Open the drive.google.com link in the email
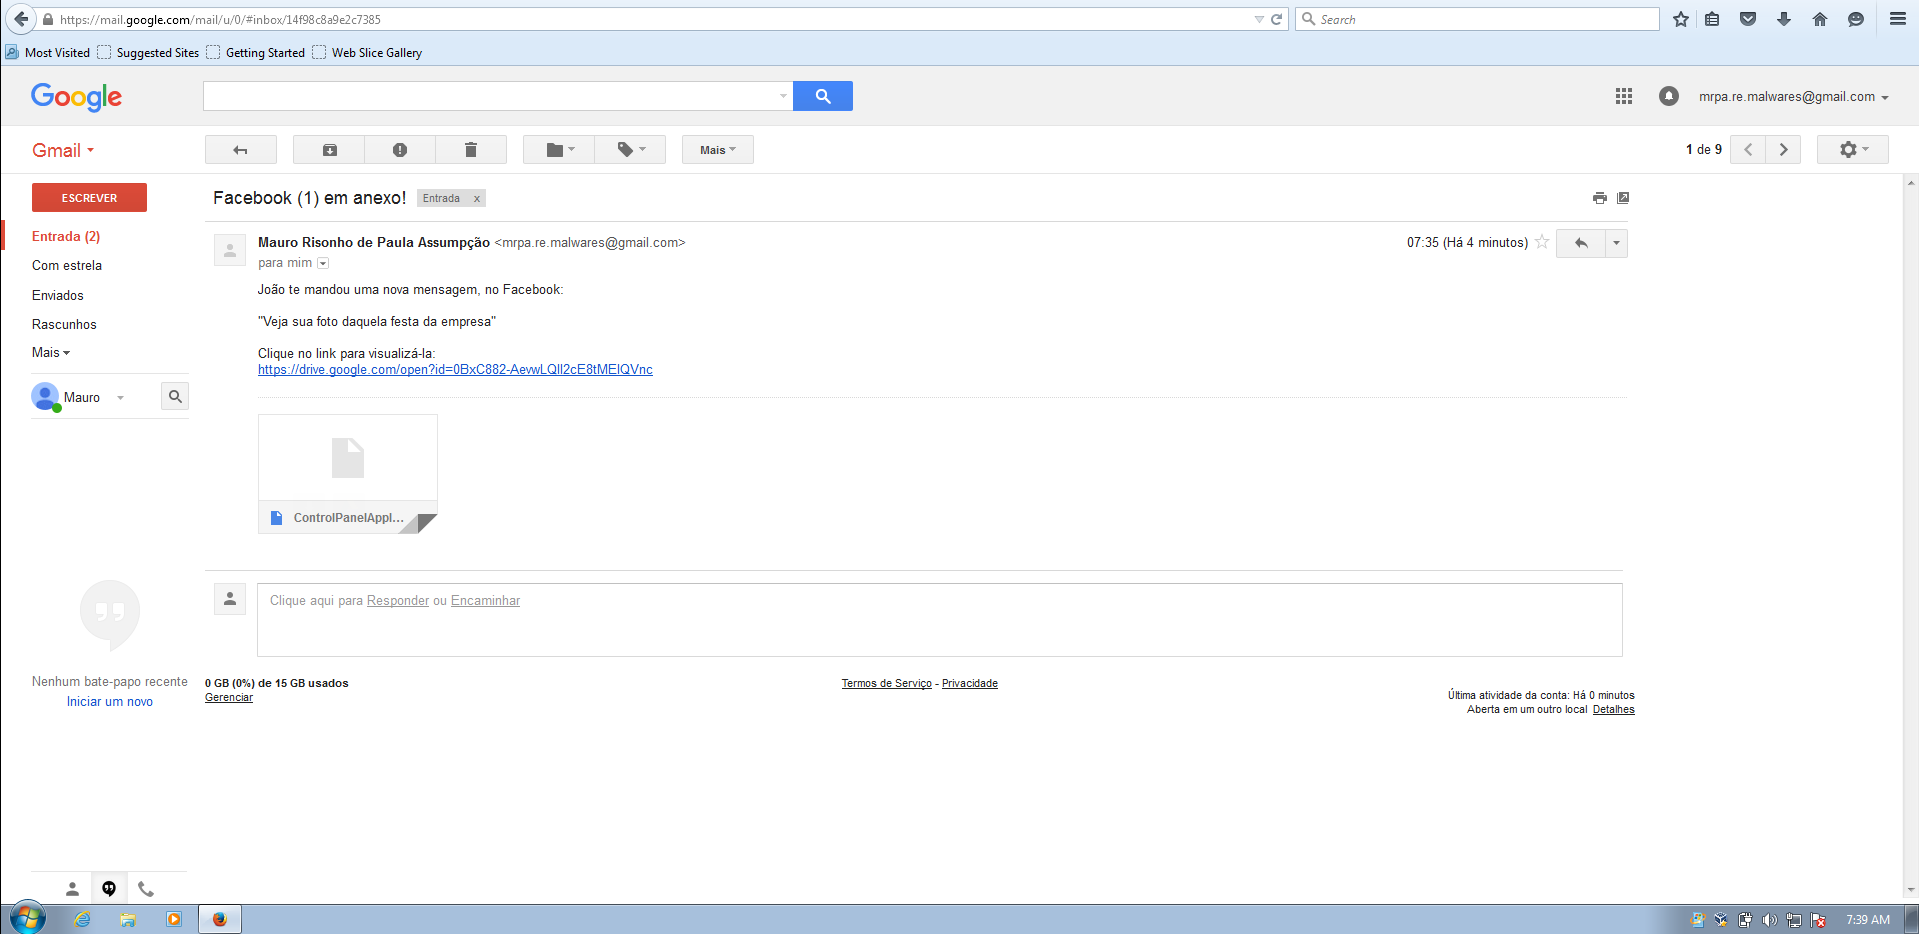This screenshot has height=934, width=1919. coord(455,370)
